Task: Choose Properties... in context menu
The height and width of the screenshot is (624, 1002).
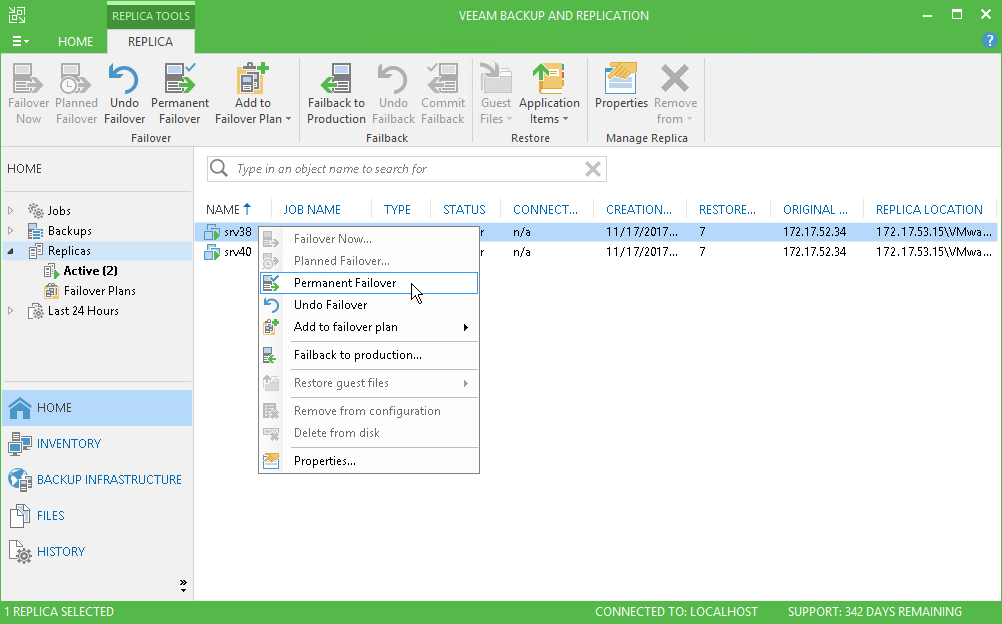Action: coord(369,461)
